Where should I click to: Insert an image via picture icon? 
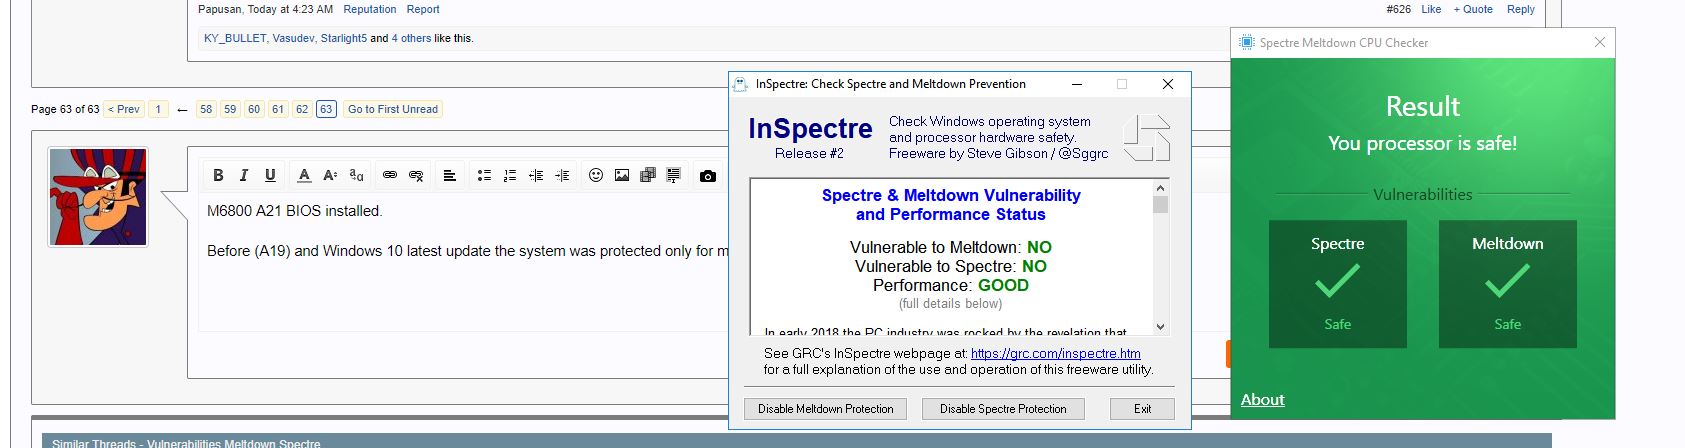tap(622, 176)
